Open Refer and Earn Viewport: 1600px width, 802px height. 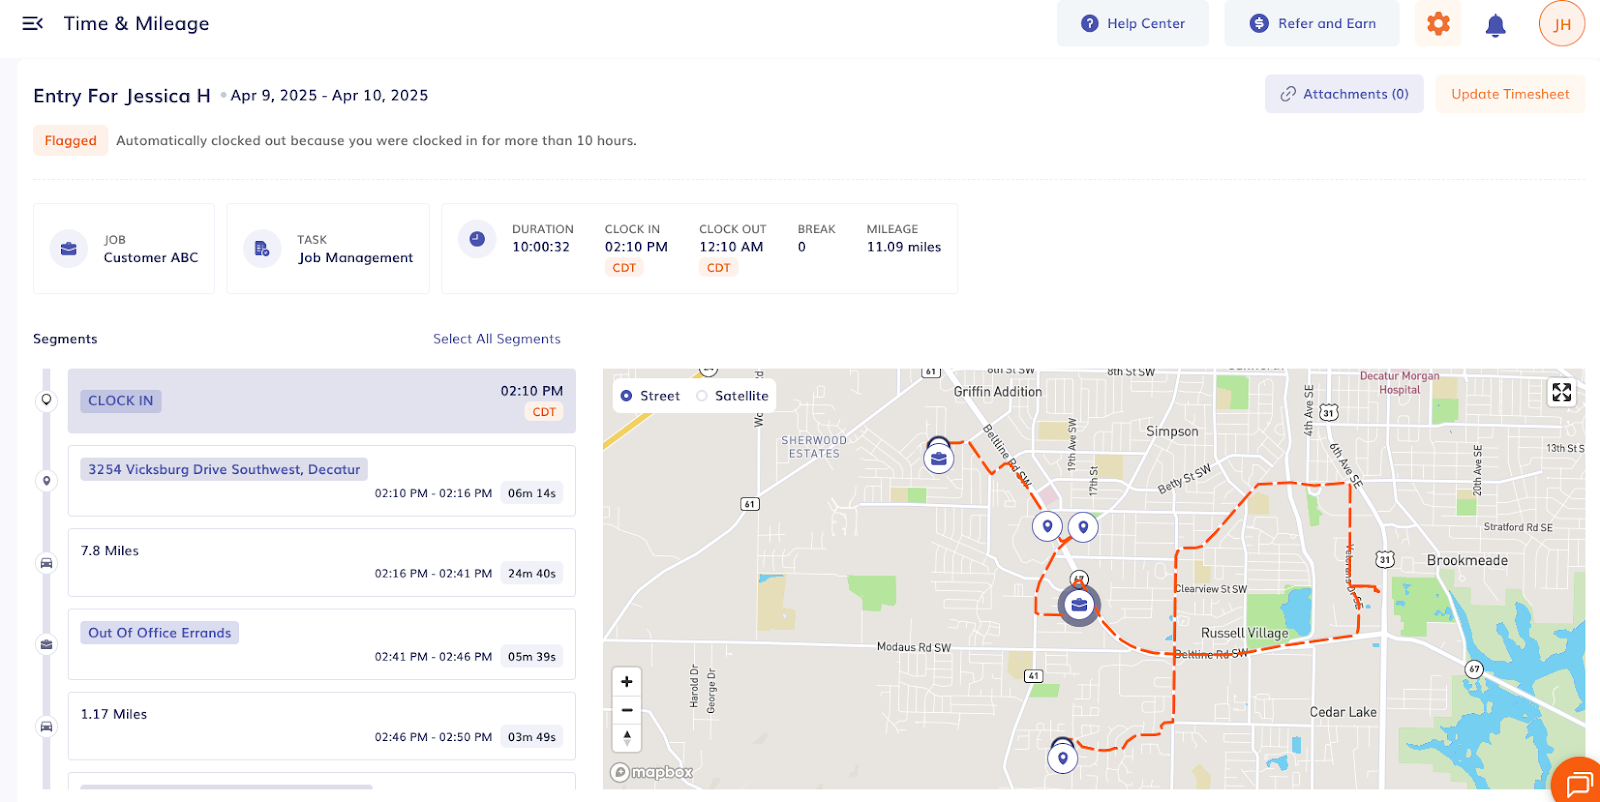coord(1312,23)
